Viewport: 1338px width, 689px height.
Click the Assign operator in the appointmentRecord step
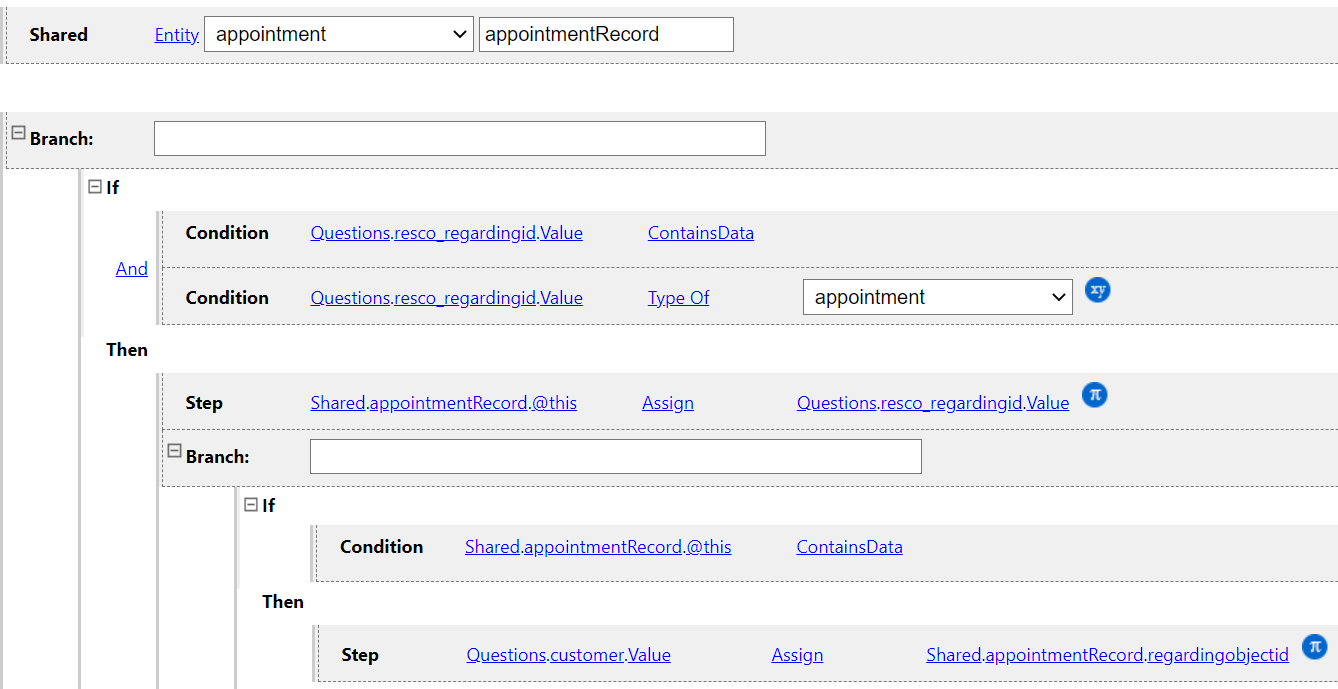(667, 403)
